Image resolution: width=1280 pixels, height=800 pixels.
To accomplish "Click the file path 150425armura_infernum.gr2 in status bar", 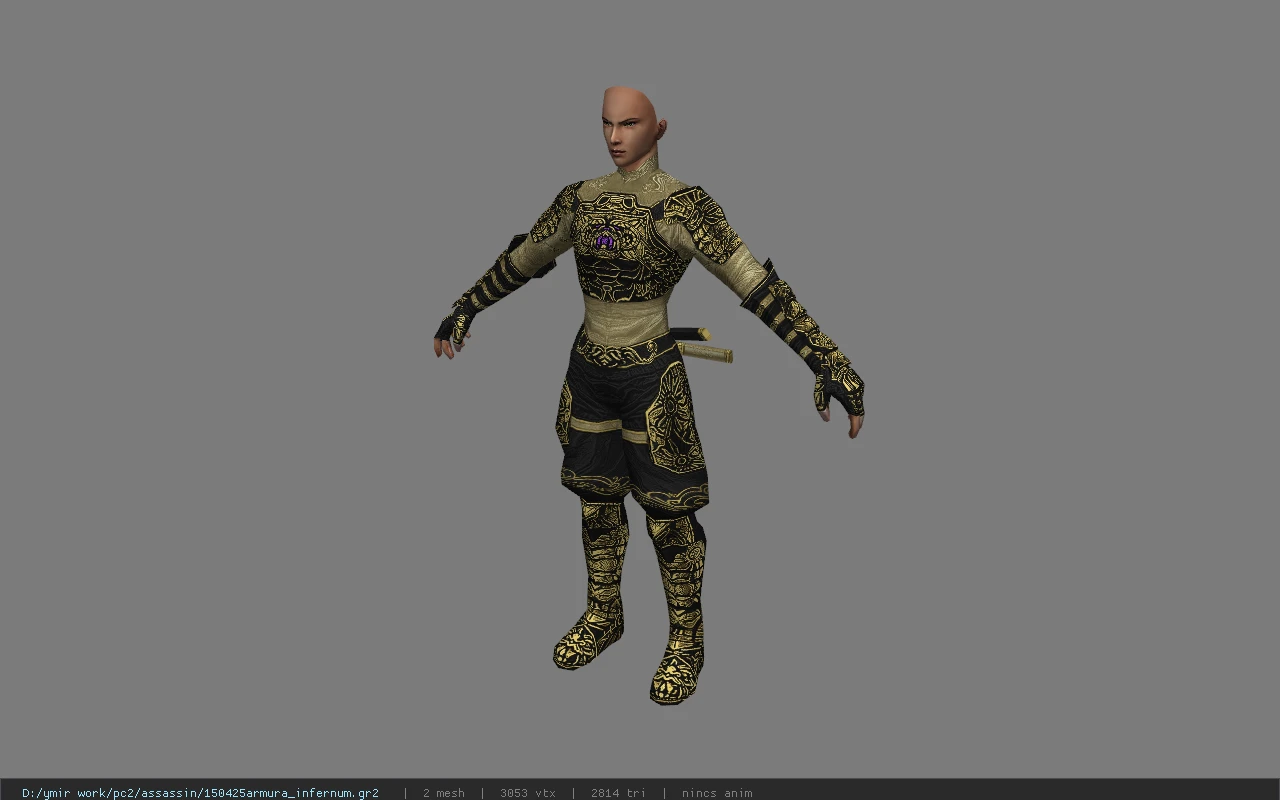I will point(200,793).
